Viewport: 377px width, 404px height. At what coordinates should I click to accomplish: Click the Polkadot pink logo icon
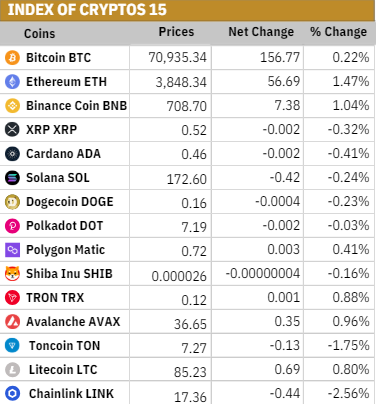coord(12,226)
